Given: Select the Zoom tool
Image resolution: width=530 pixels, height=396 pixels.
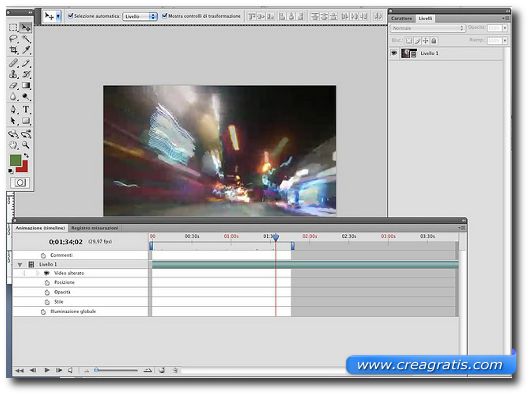Looking at the screenshot, I should [x=26, y=145].
